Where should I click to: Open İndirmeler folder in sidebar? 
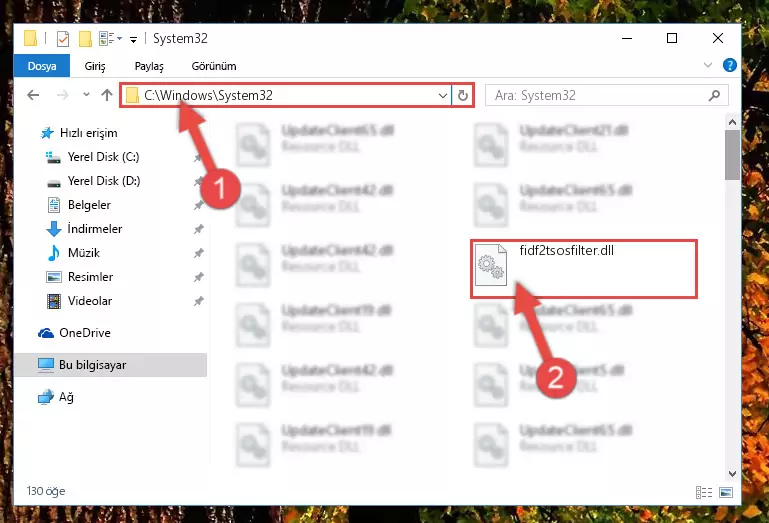point(95,229)
